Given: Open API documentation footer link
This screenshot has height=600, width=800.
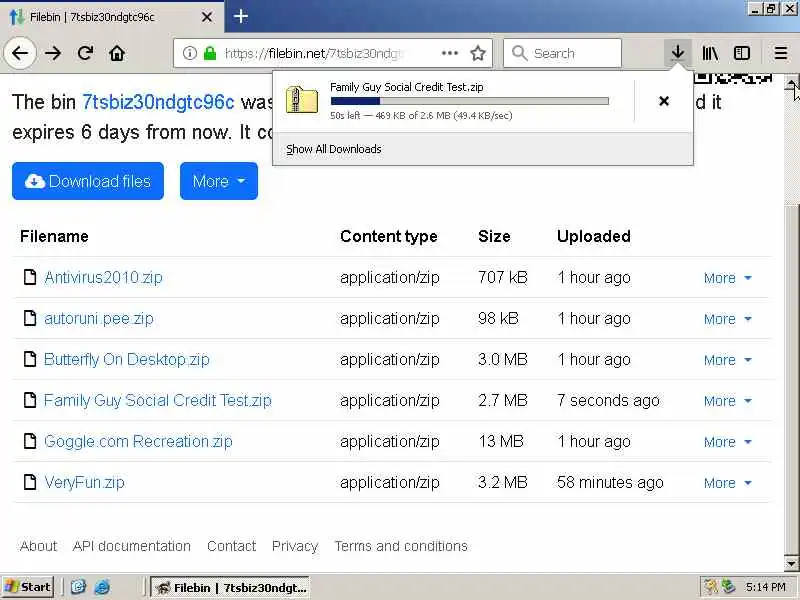Looking at the screenshot, I should (132, 546).
